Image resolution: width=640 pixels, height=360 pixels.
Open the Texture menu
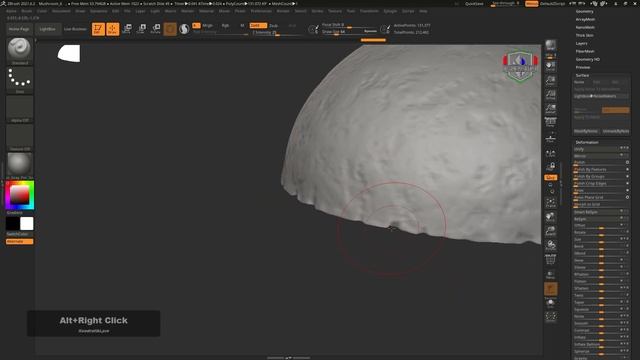coord(335,11)
